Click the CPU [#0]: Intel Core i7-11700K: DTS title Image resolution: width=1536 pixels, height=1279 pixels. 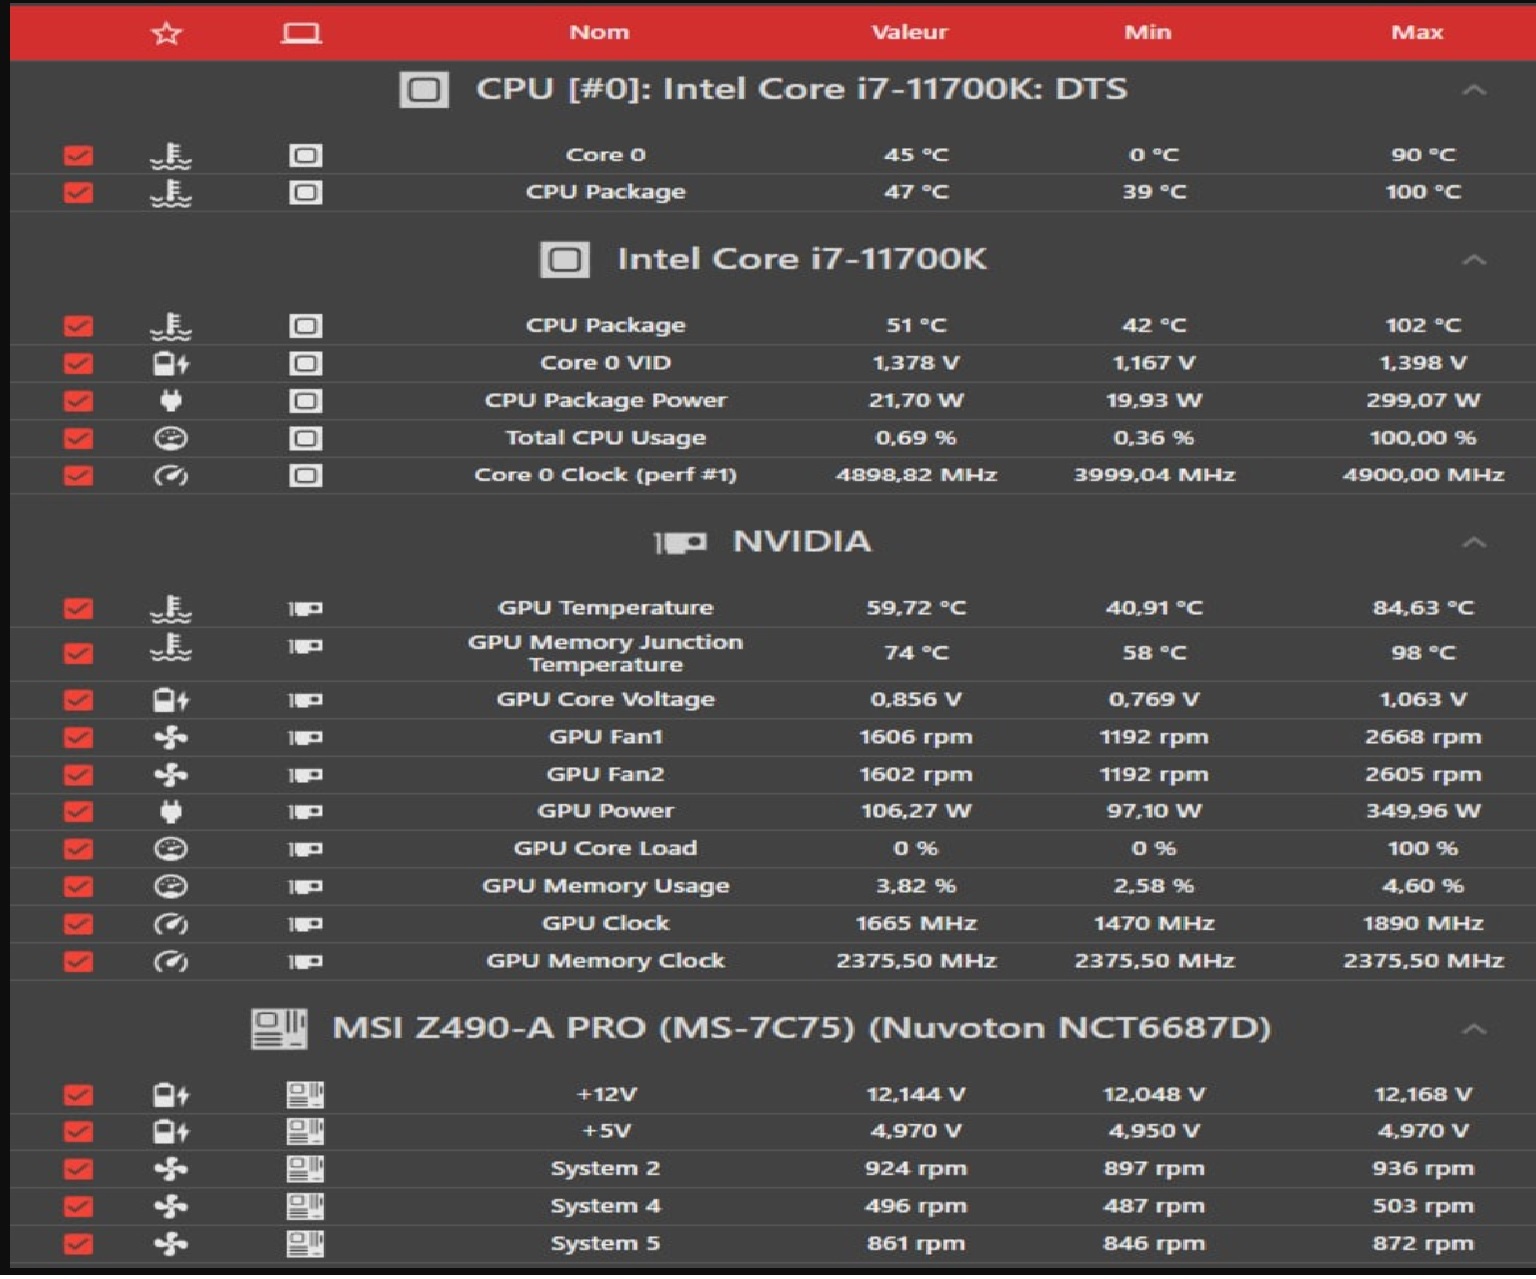coord(801,89)
